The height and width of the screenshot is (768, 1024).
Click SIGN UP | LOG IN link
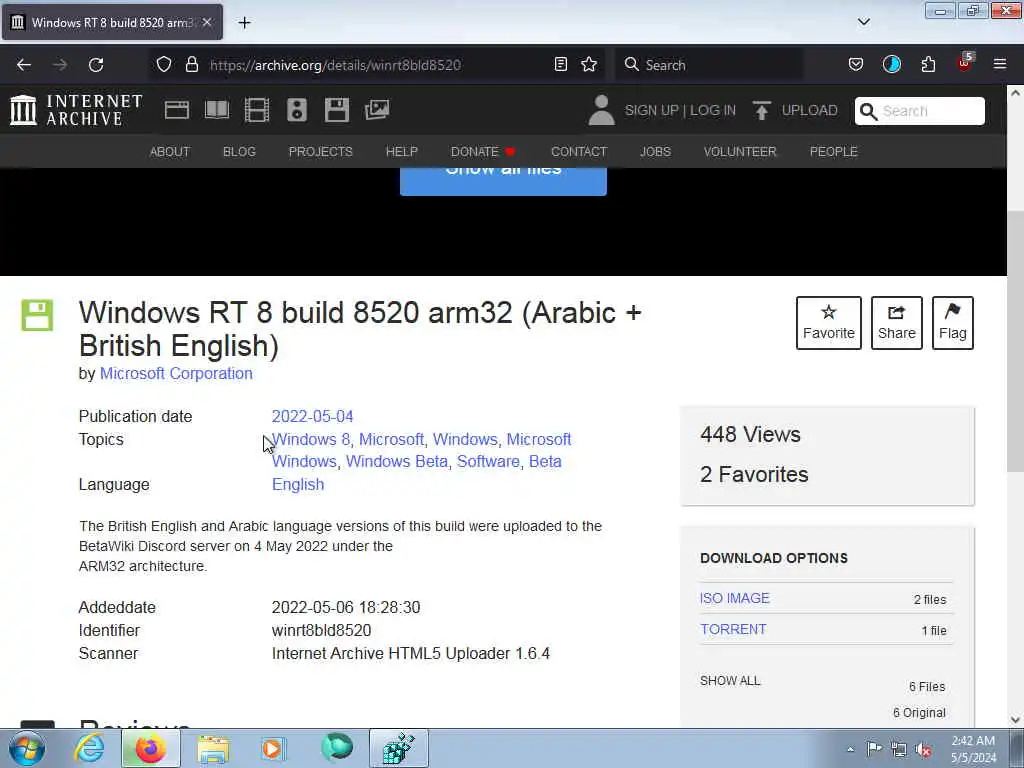pyautogui.click(x=680, y=110)
